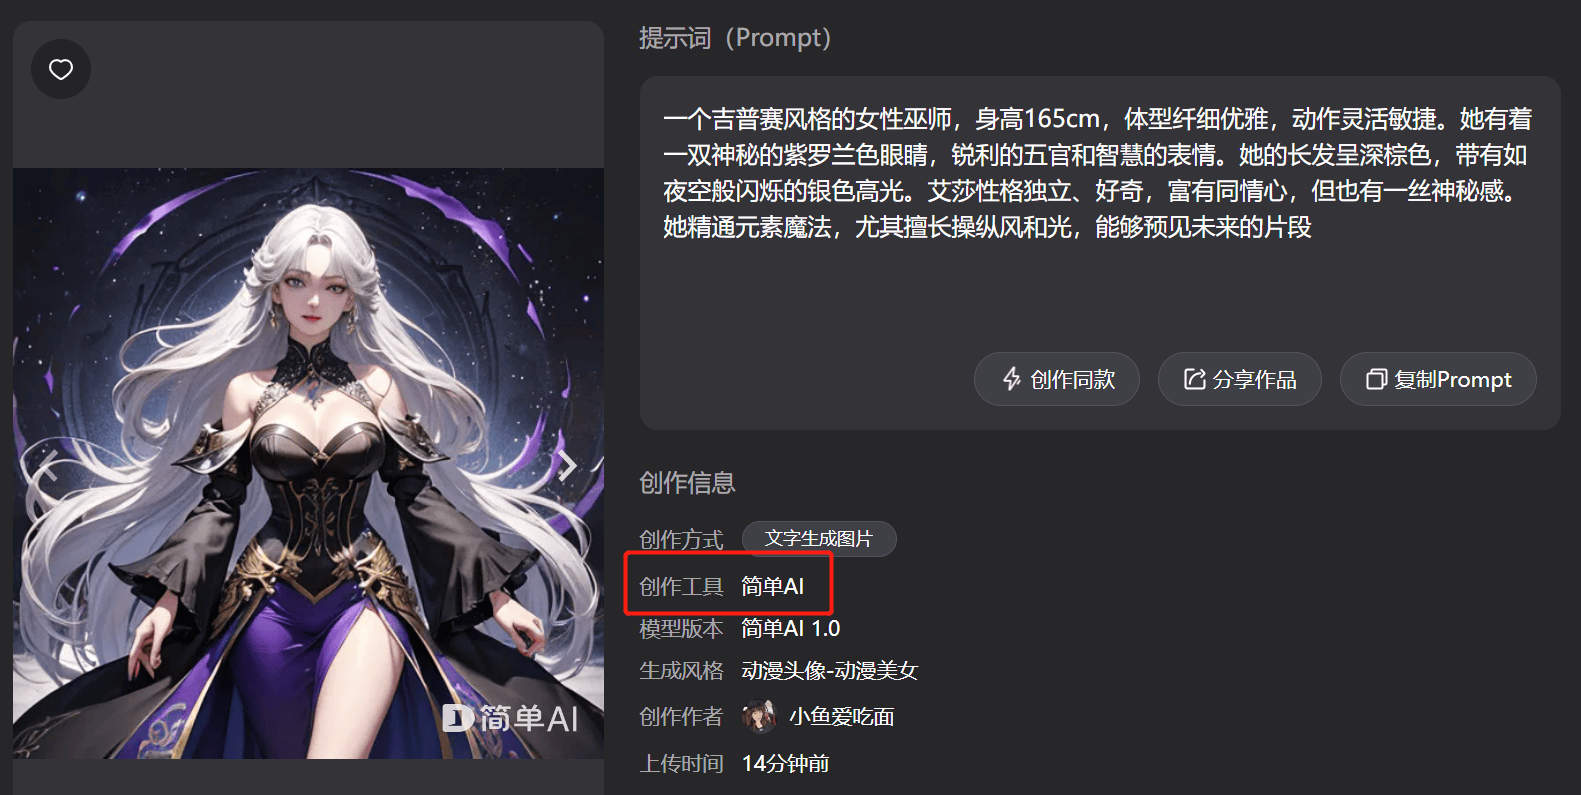Open the author name 小鱼爱吃面
Image resolution: width=1581 pixels, height=795 pixels.
pos(841,717)
